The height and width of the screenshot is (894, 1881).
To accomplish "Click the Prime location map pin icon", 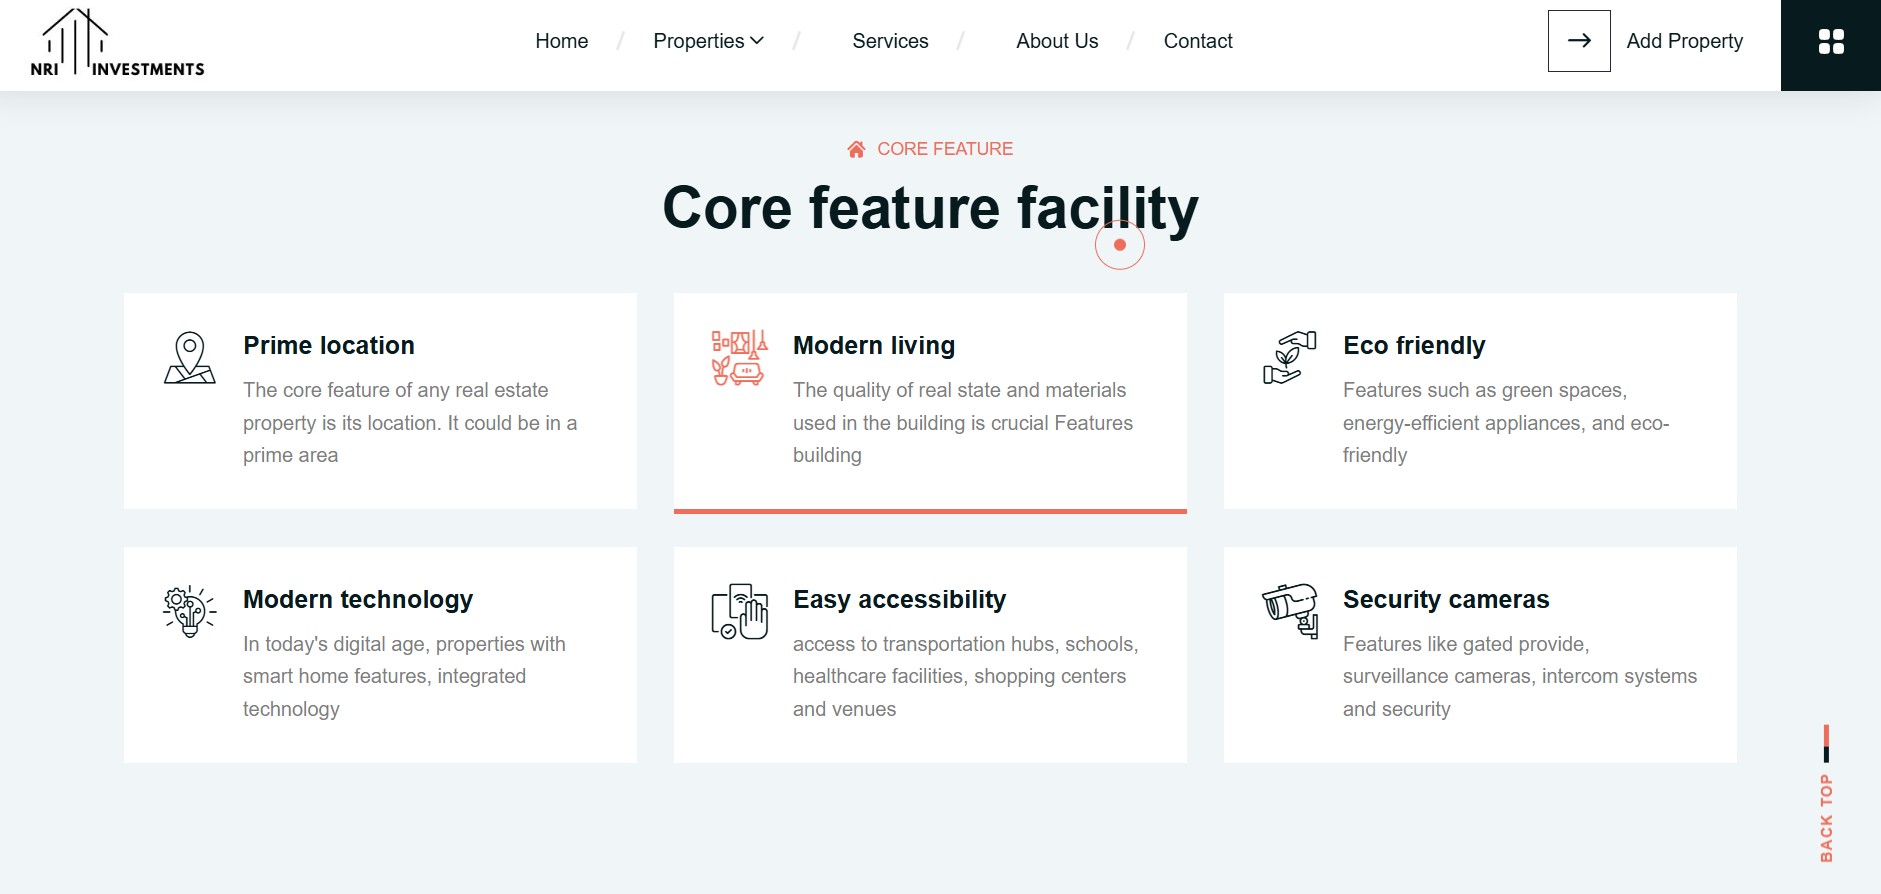I will coord(189,358).
